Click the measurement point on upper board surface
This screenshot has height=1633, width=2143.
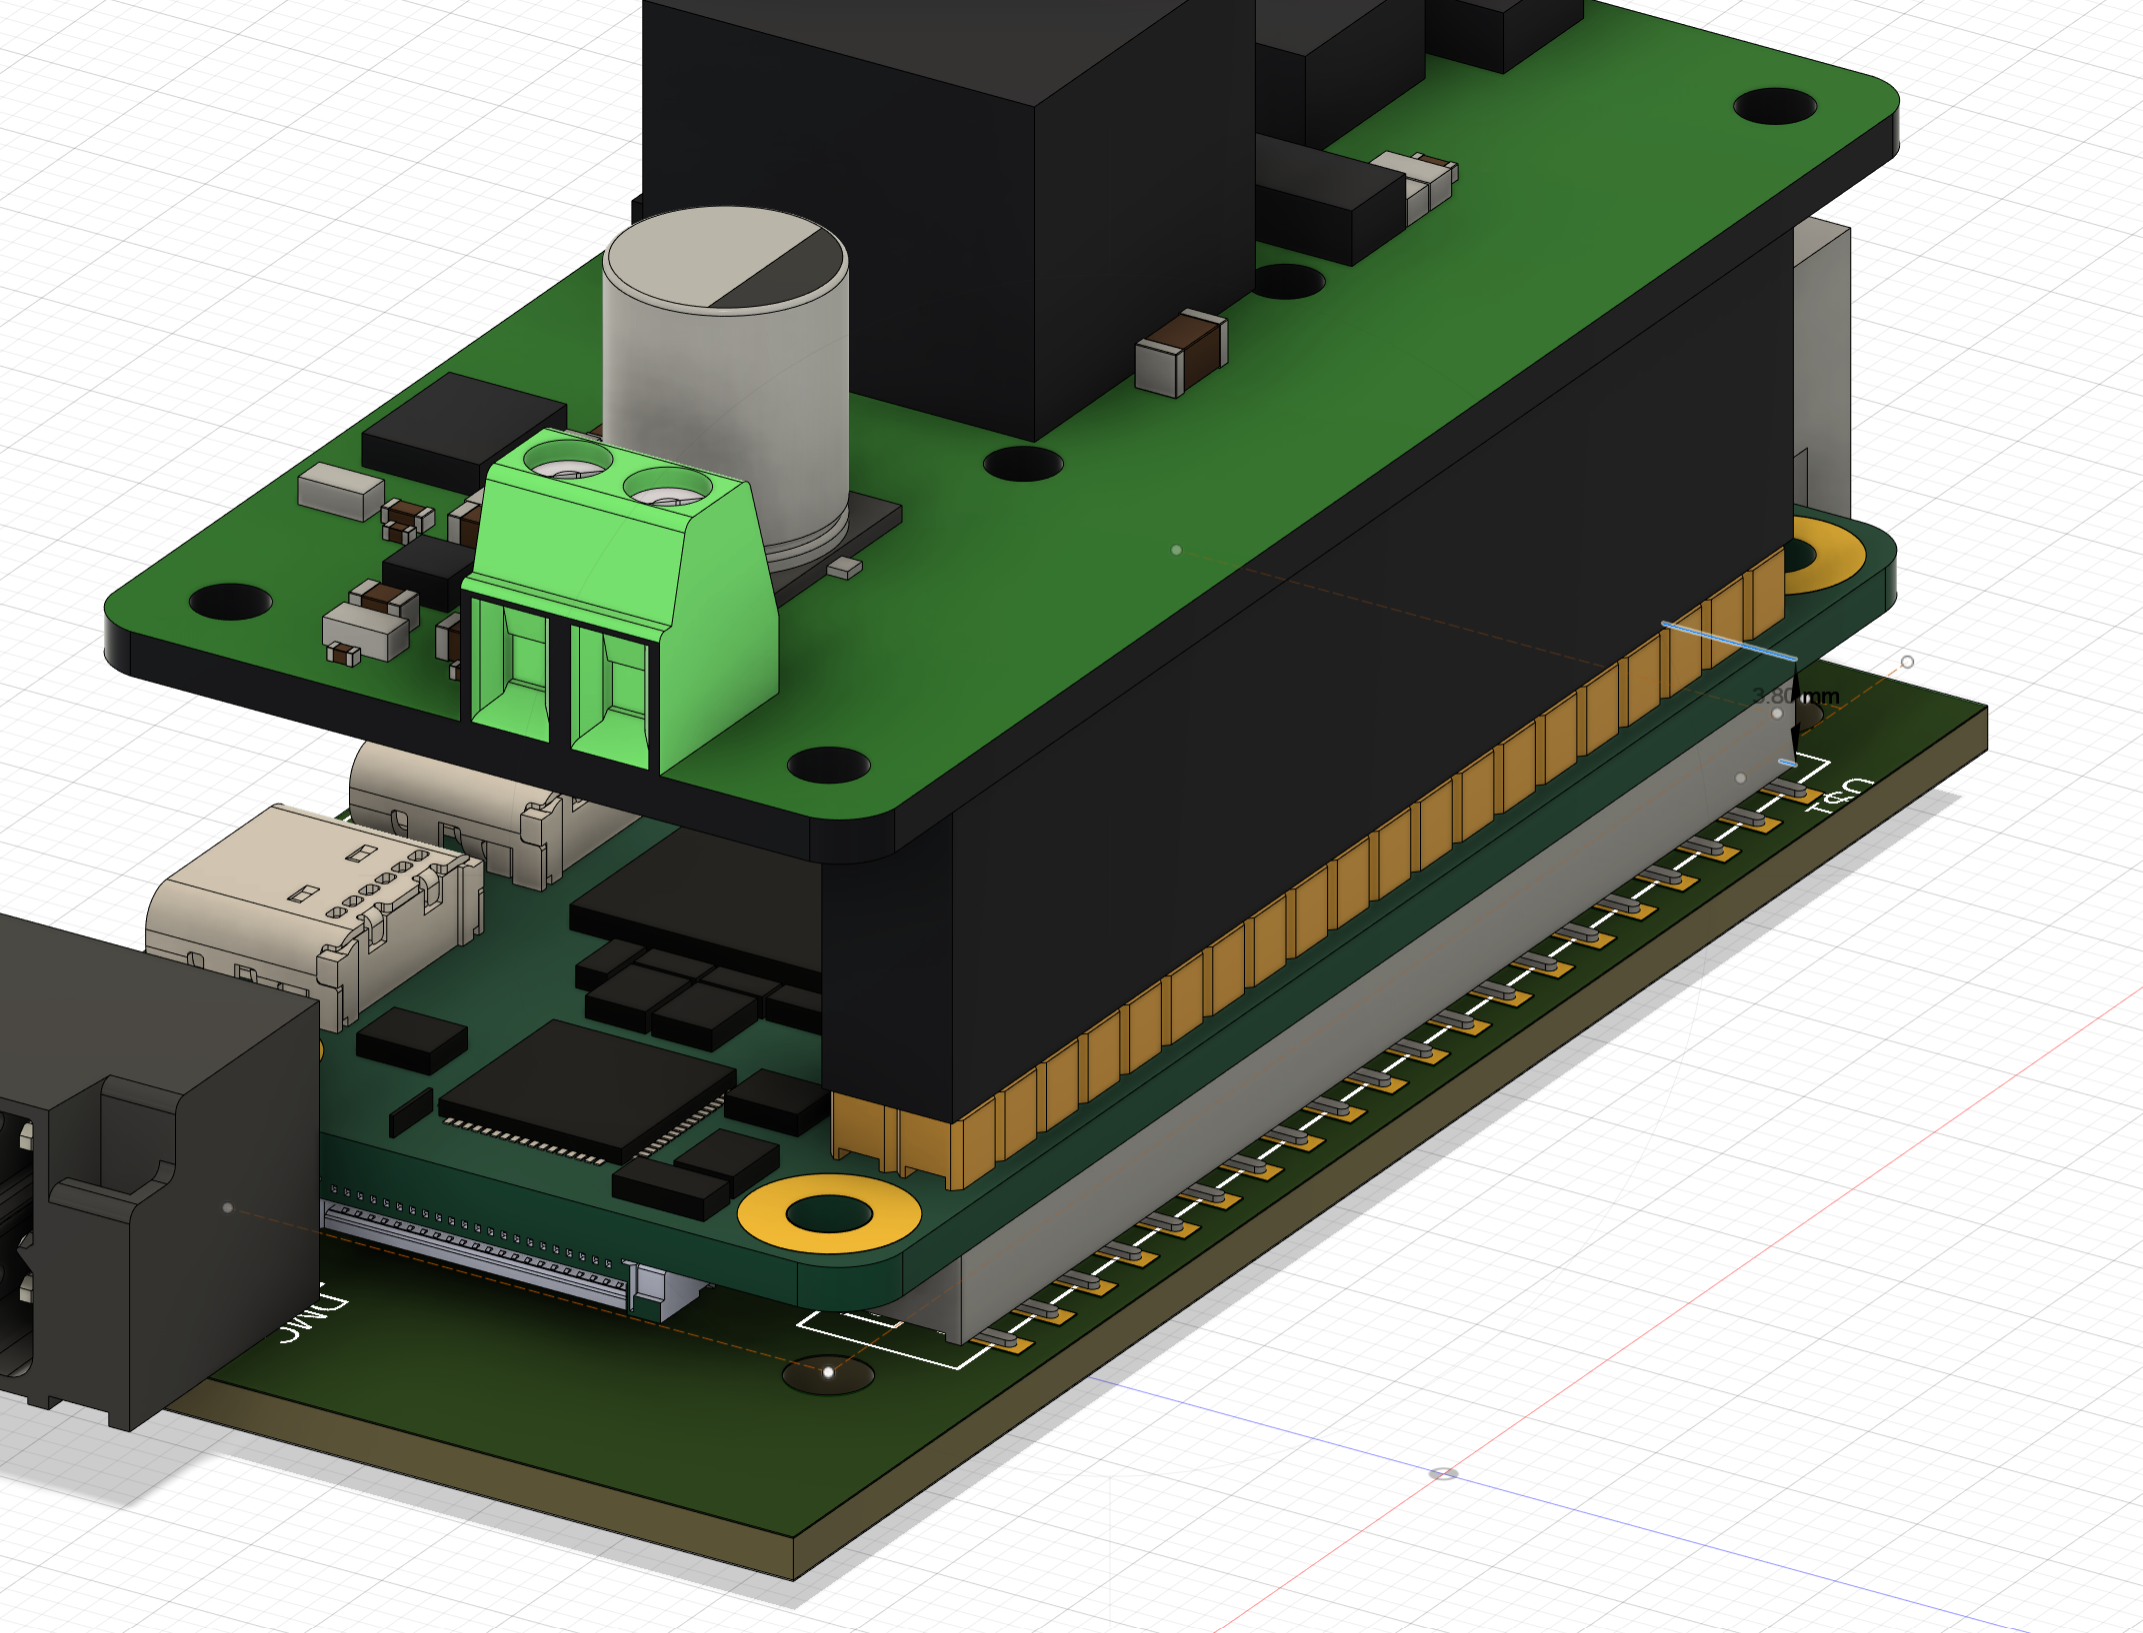1176,550
